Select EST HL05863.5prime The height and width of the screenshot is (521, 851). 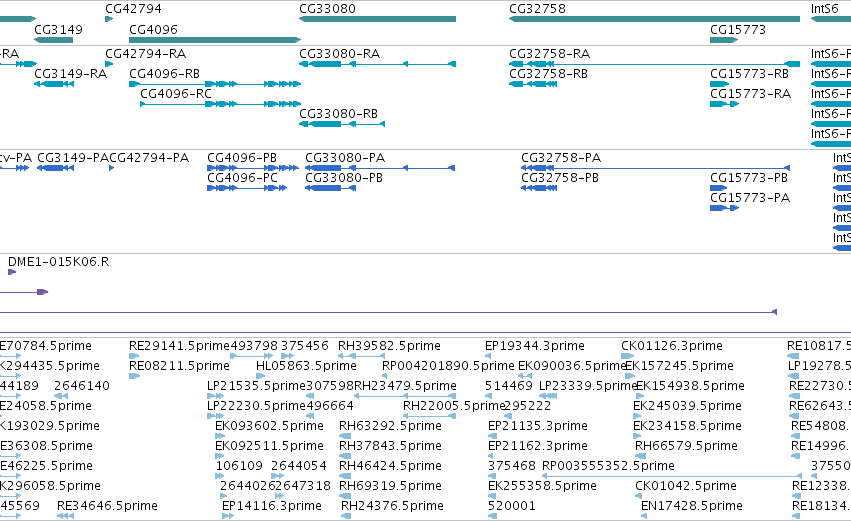306,366
